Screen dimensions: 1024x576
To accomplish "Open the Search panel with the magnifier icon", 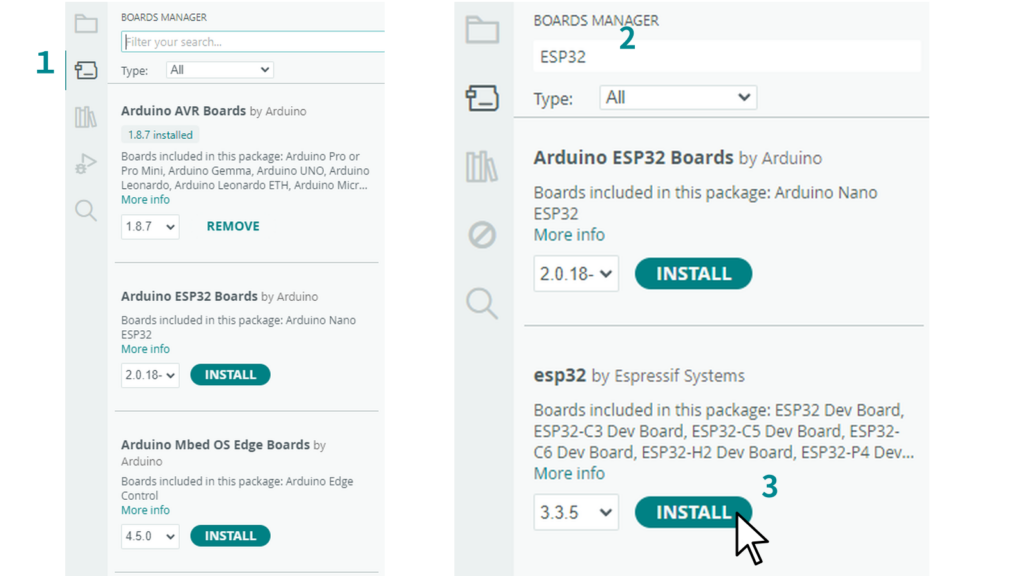I will click(x=85, y=210).
